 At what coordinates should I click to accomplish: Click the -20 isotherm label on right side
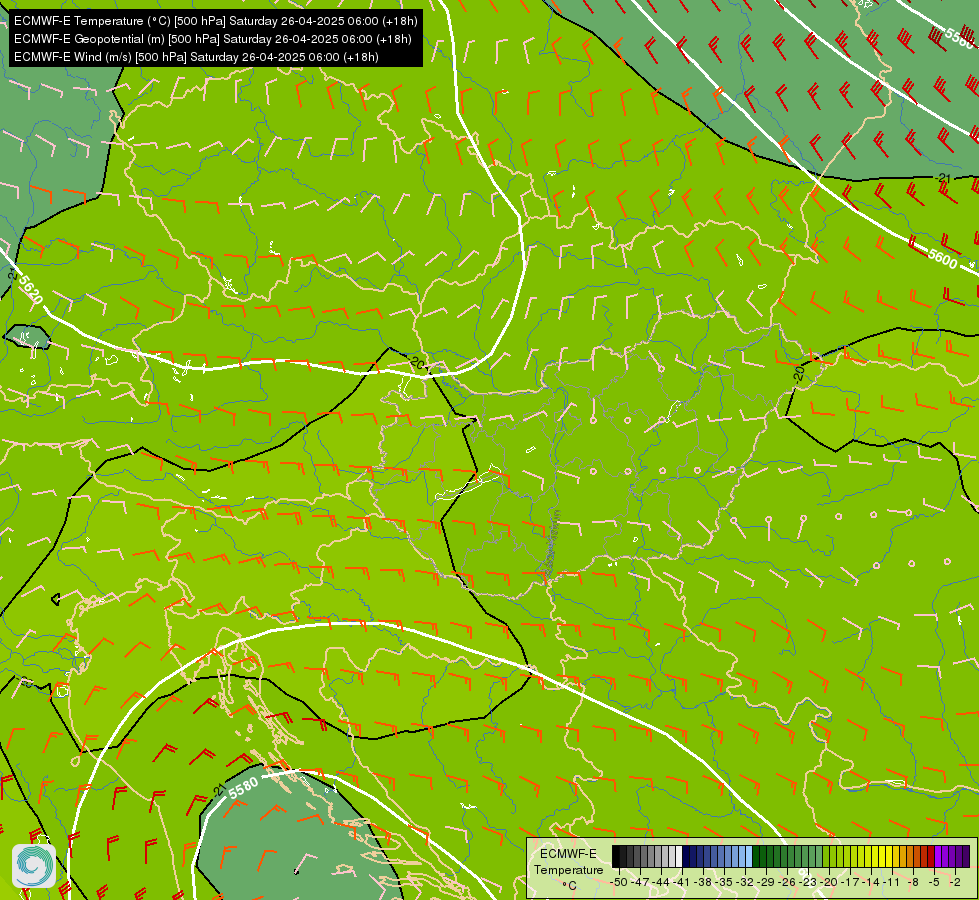[x=799, y=374]
